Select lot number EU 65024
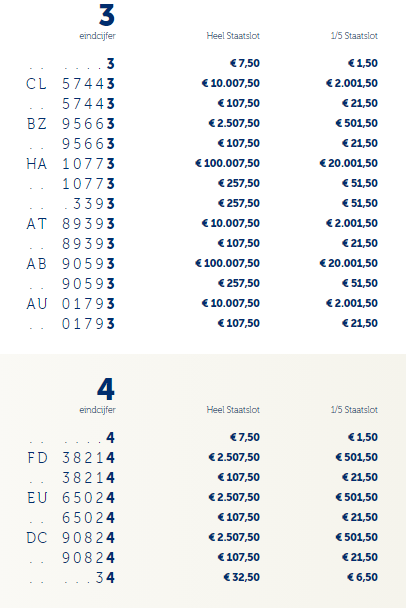The height and width of the screenshot is (609, 406). (x=70, y=498)
